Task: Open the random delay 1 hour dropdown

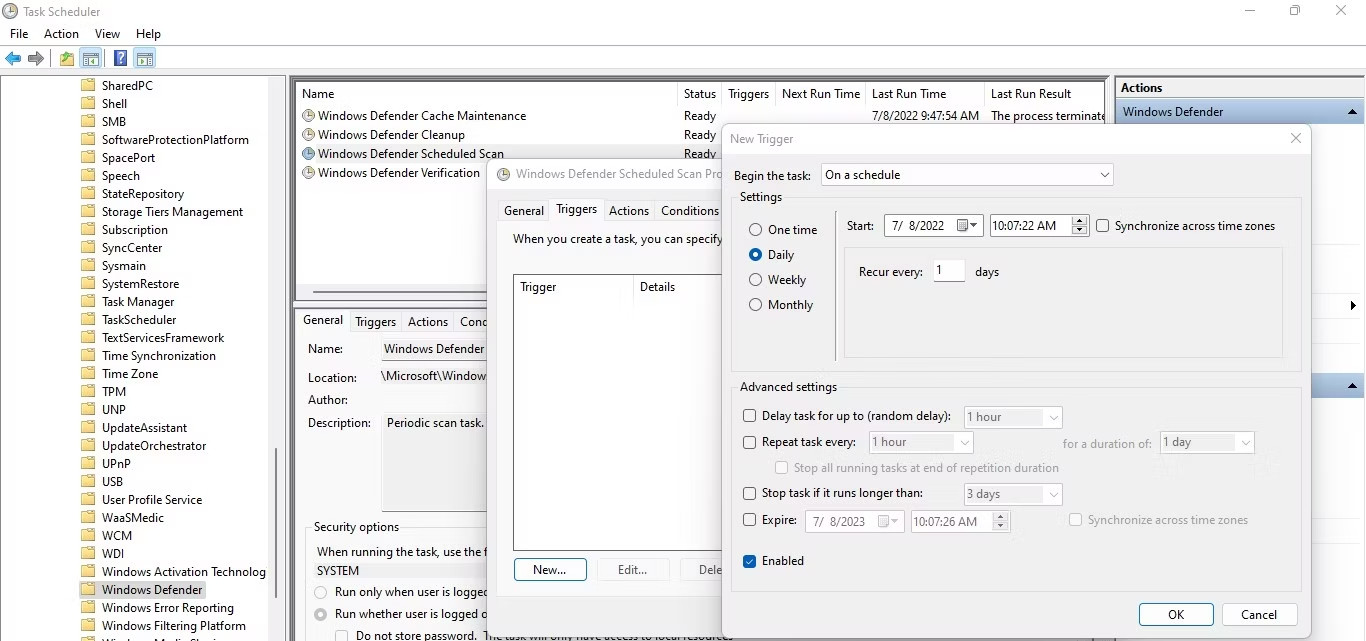Action: [x=1013, y=417]
